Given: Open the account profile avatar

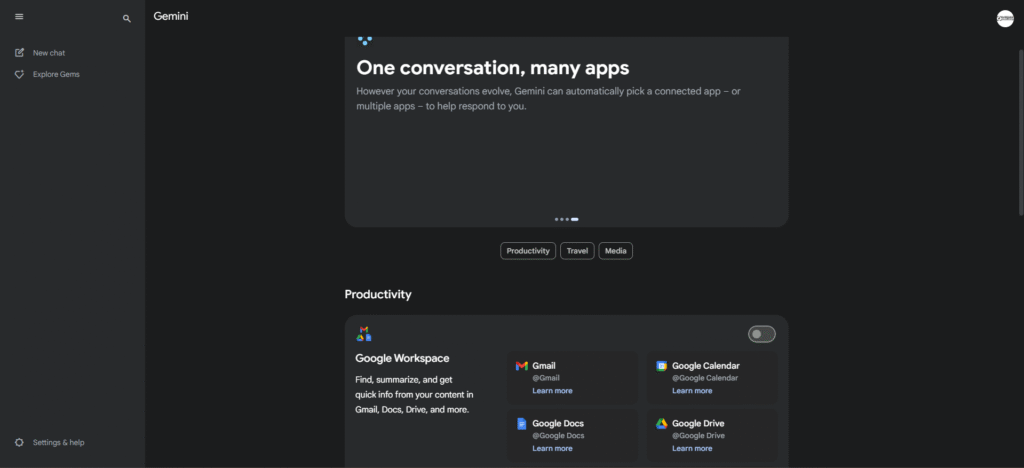Looking at the screenshot, I should pos(1005,19).
